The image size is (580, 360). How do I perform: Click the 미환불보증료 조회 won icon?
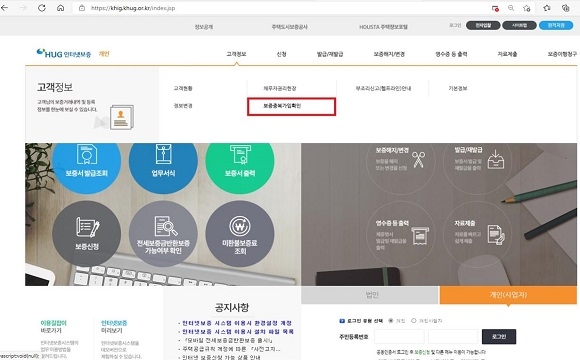(x=240, y=234)
